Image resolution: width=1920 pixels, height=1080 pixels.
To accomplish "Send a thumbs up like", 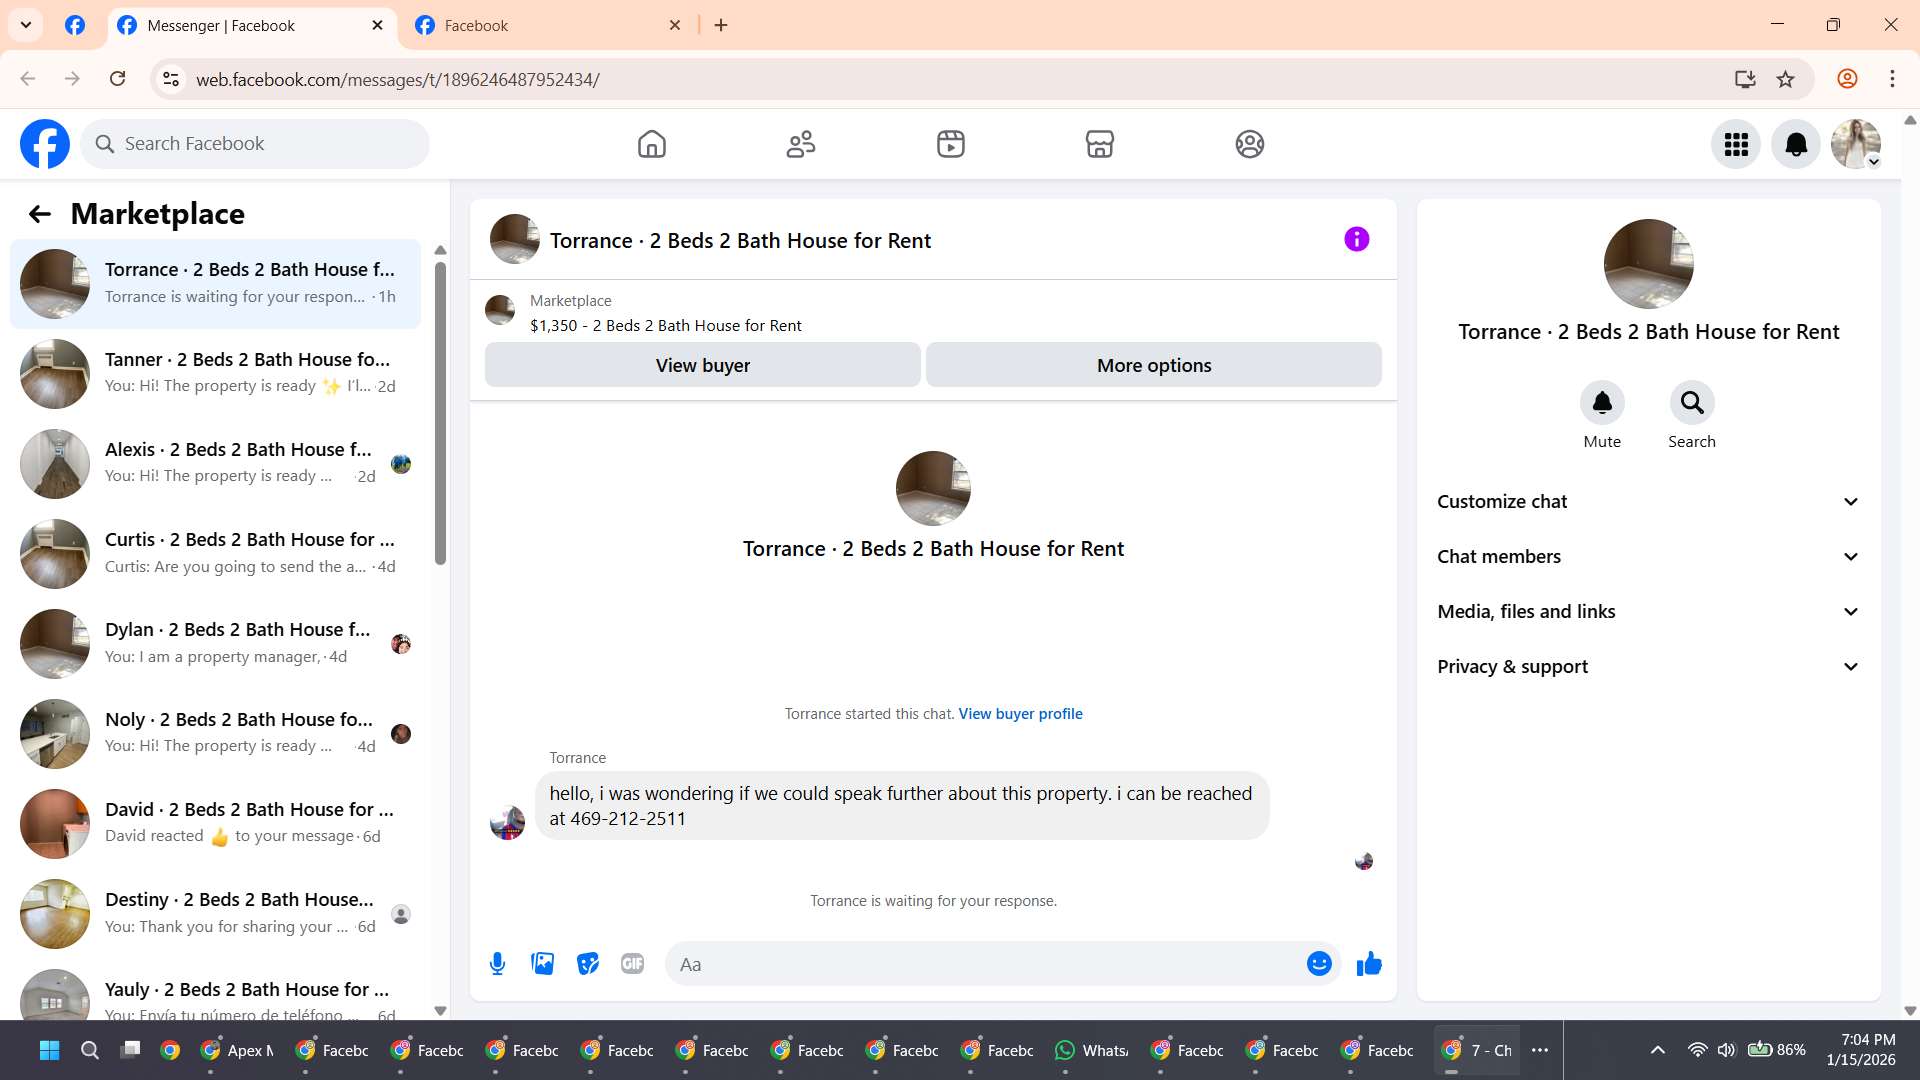I will [x=1369, y=964].
